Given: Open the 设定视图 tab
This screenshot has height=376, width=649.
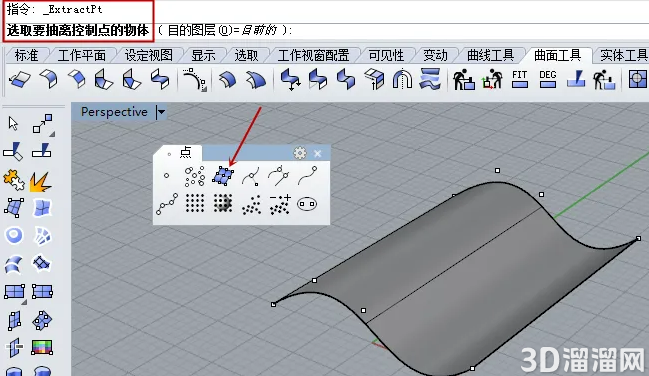Looking at the screenshot, I should click(149, 55).
